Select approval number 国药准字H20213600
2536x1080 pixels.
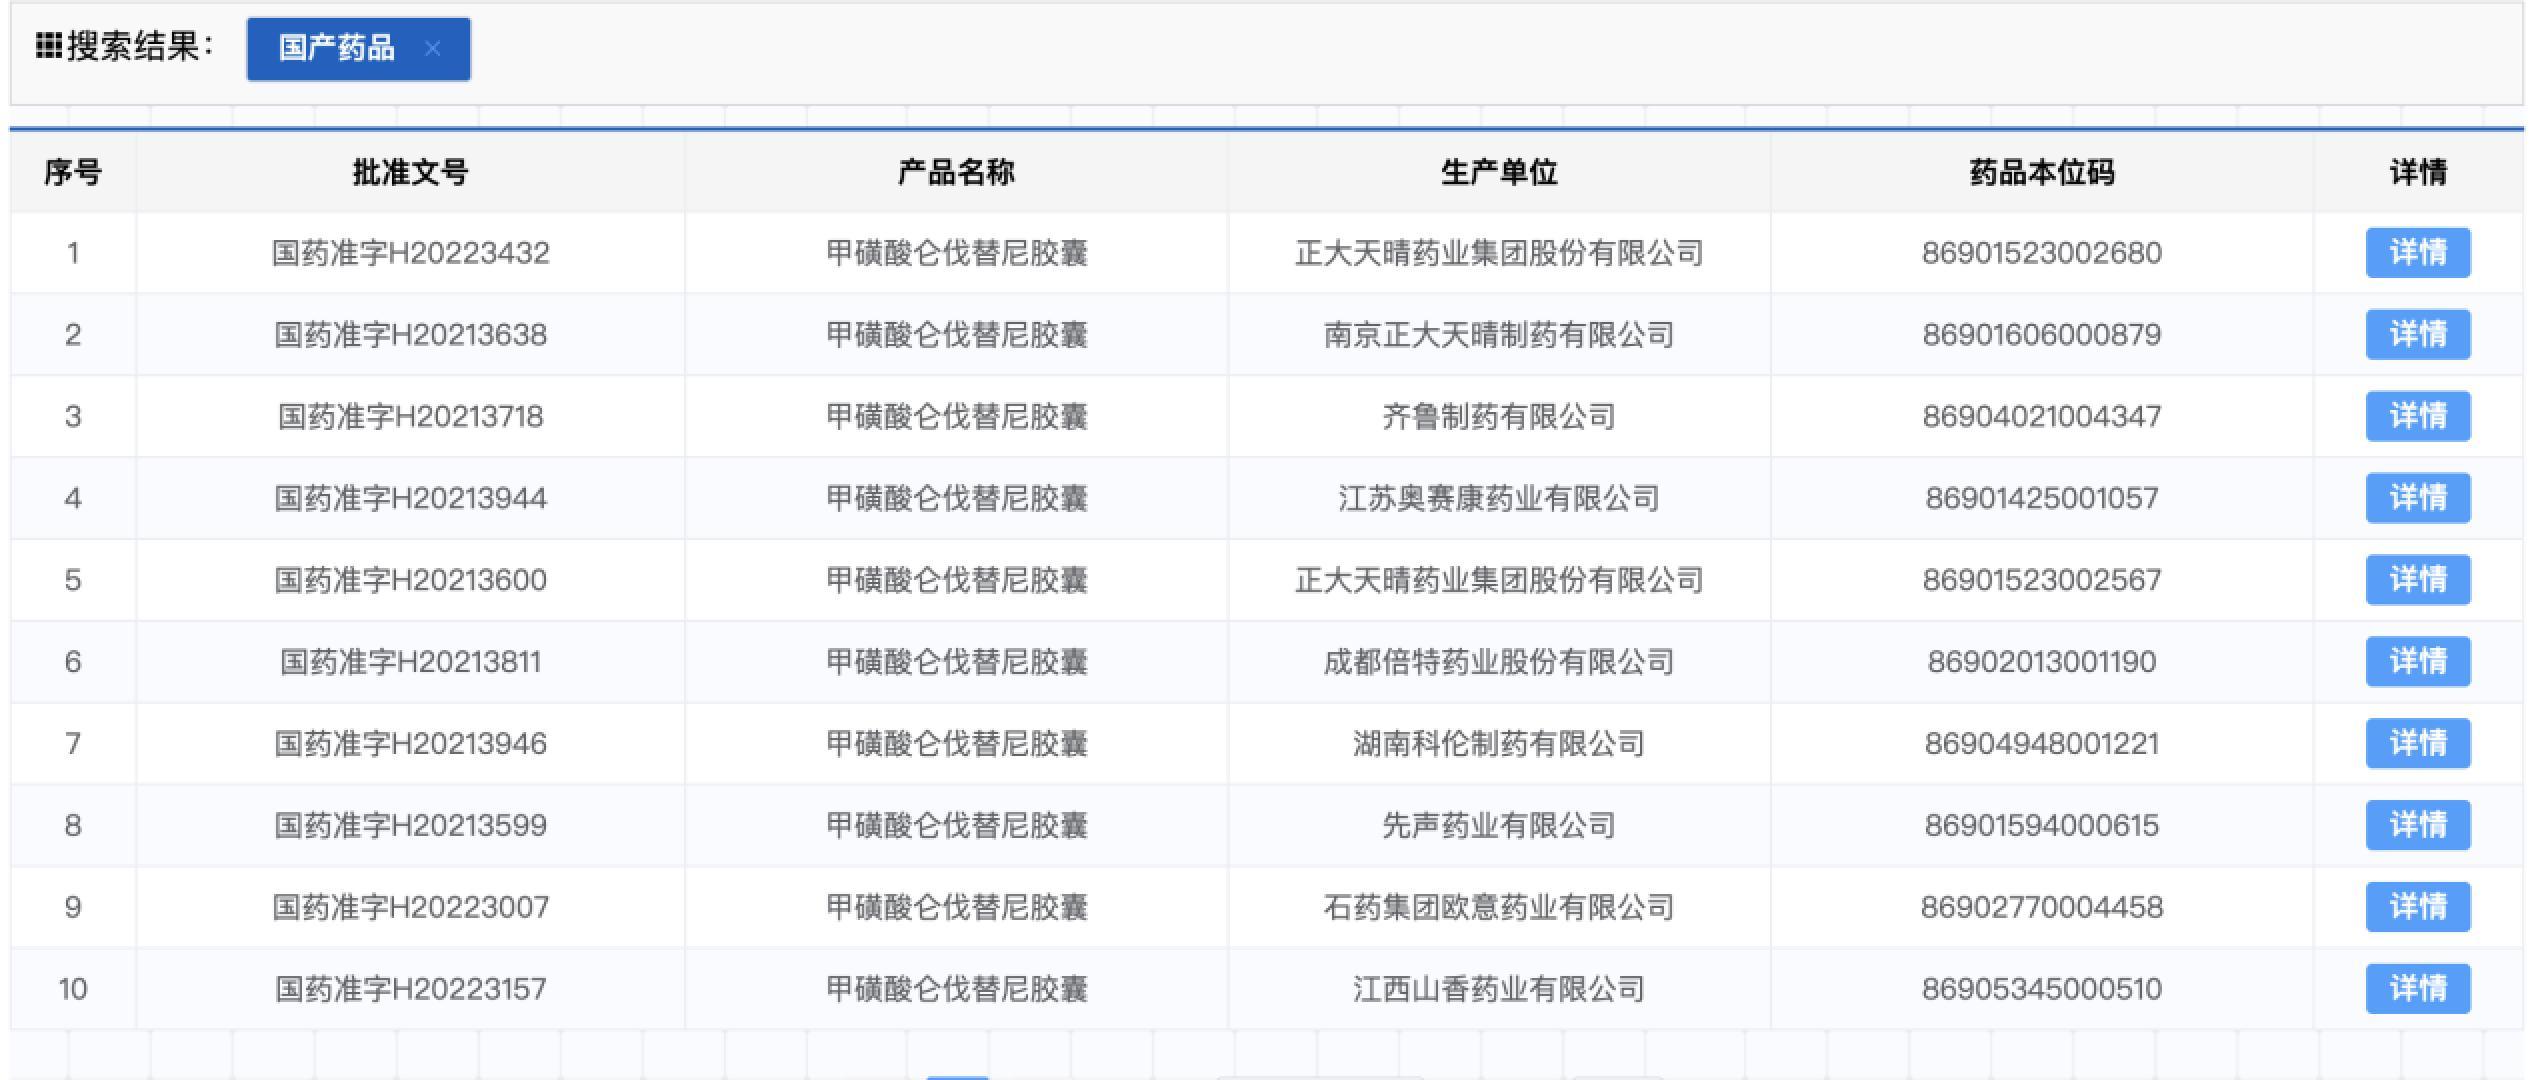coord(410,580)
